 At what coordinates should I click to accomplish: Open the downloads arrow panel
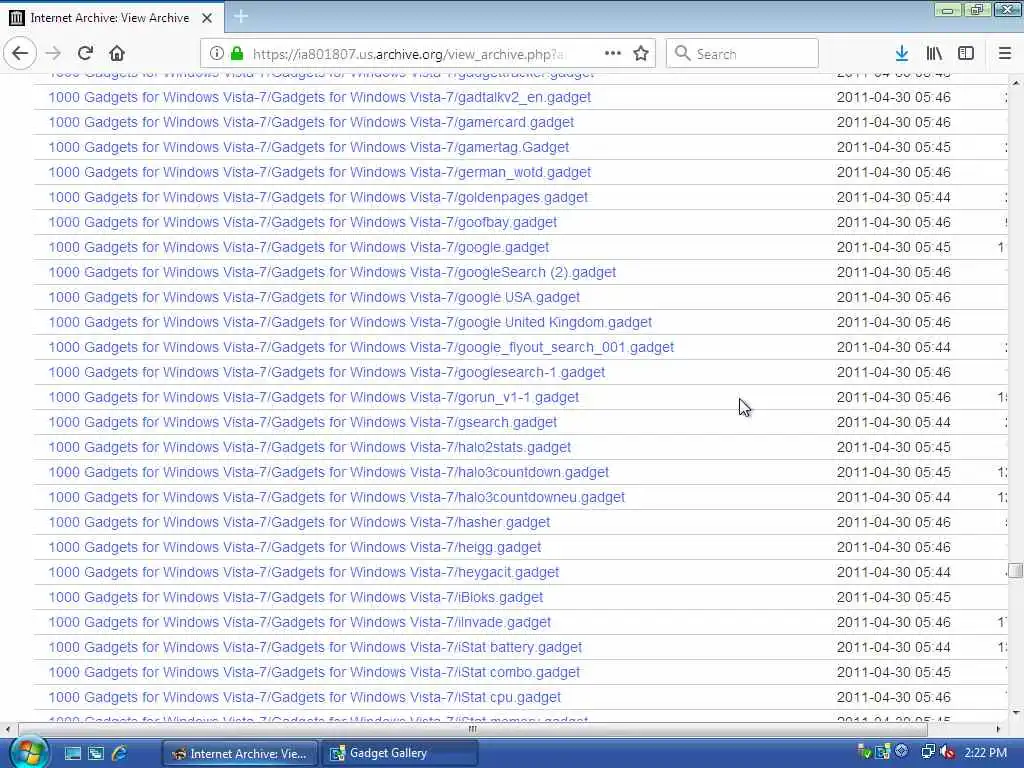point(902,54)
